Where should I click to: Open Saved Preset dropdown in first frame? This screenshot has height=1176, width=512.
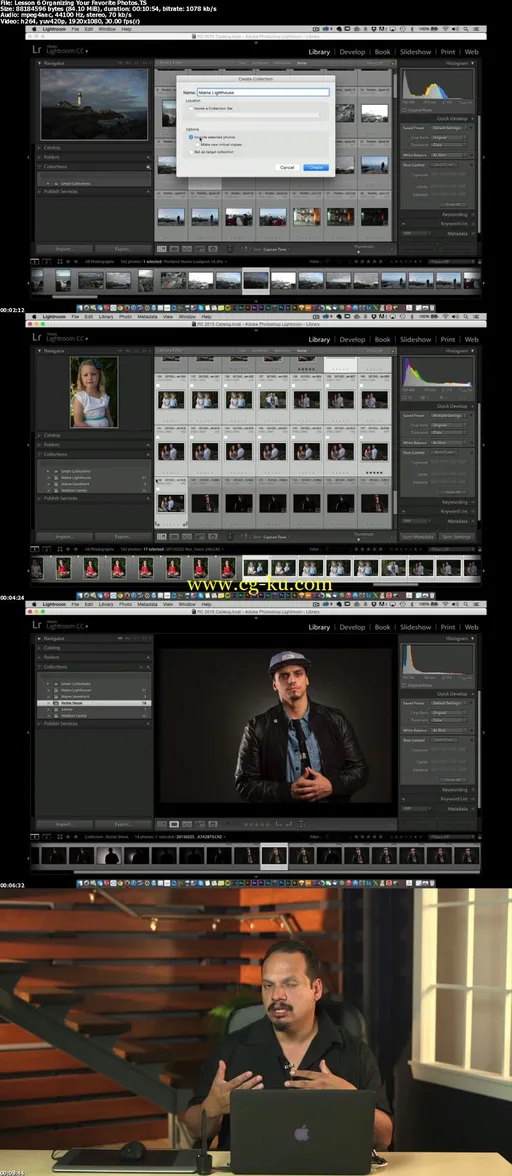coord(450,128)
